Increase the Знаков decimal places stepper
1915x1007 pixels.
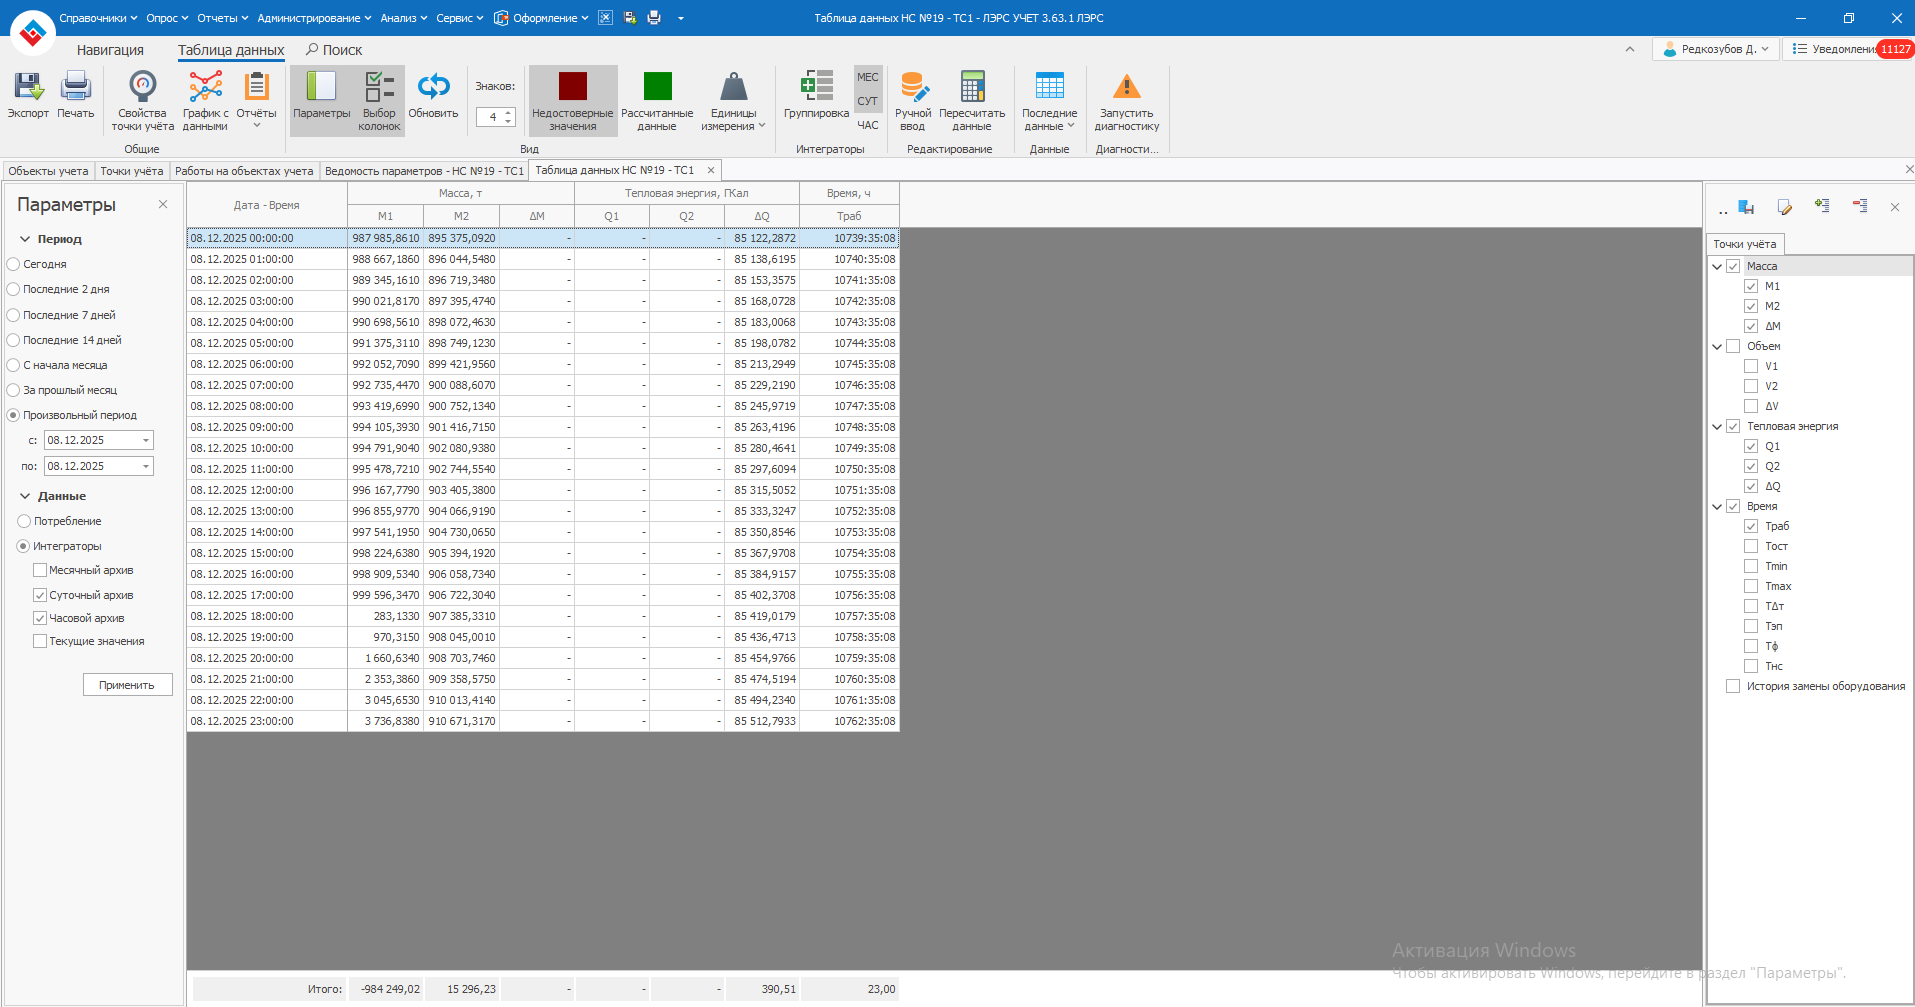point(509,113)
